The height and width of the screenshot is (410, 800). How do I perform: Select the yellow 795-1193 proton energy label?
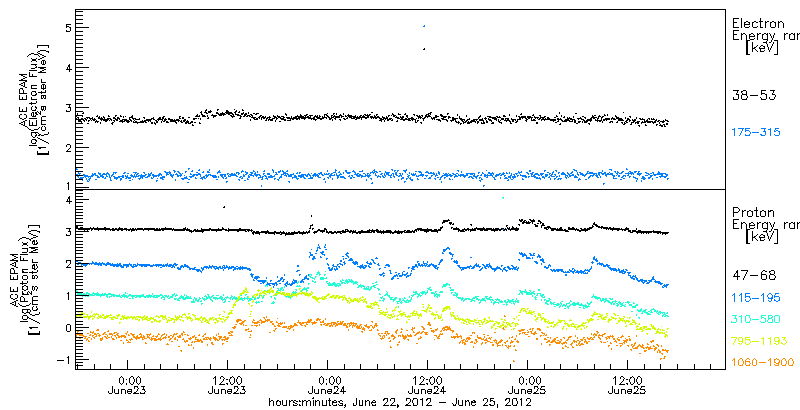tap(759, 341)
